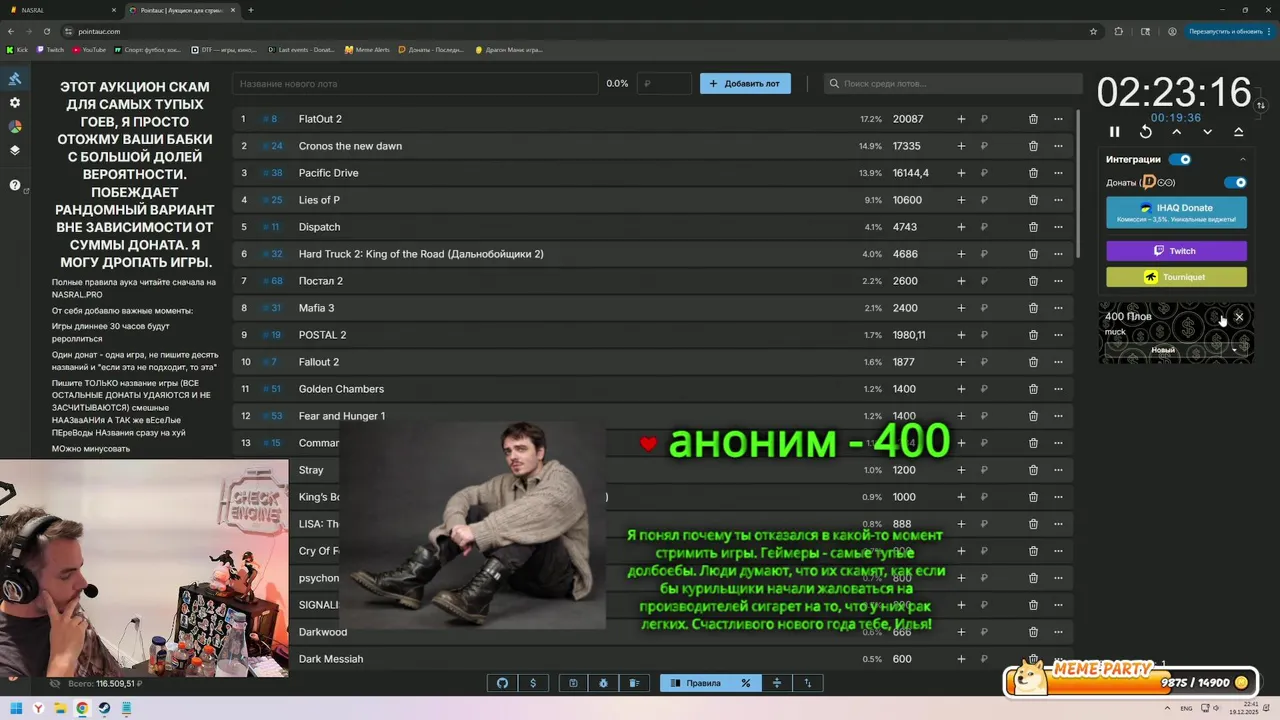Open more options for Cronos the new dawn
Image resolution: width=1280 pixels, height=720 pixels.
[1058, 146]
